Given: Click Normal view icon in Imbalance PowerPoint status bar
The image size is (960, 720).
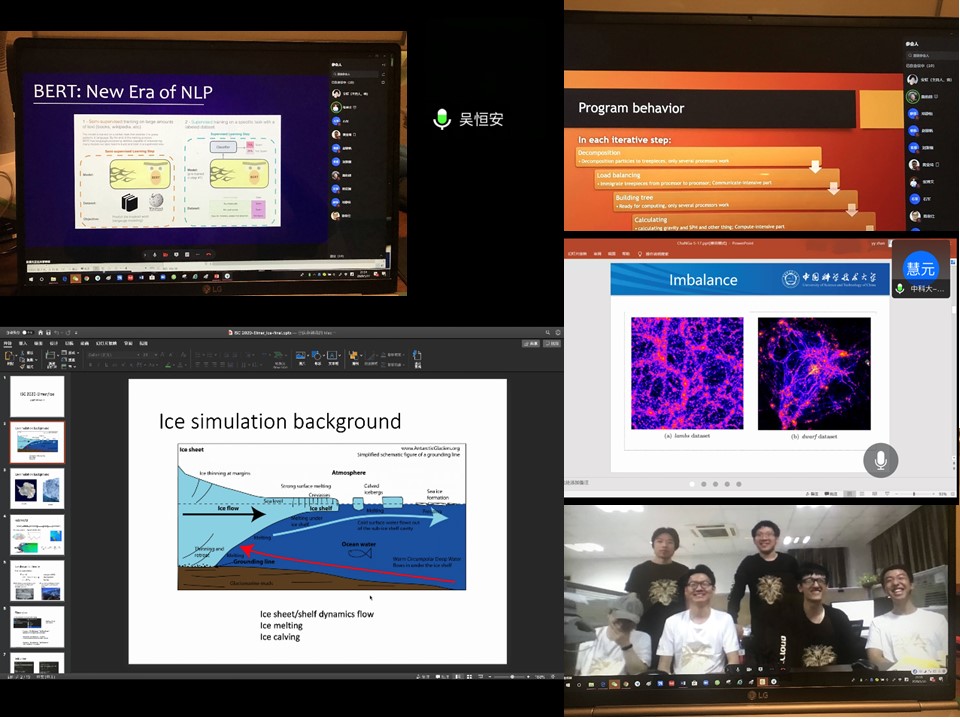Looking at the screenshot, I should point(849,493).
